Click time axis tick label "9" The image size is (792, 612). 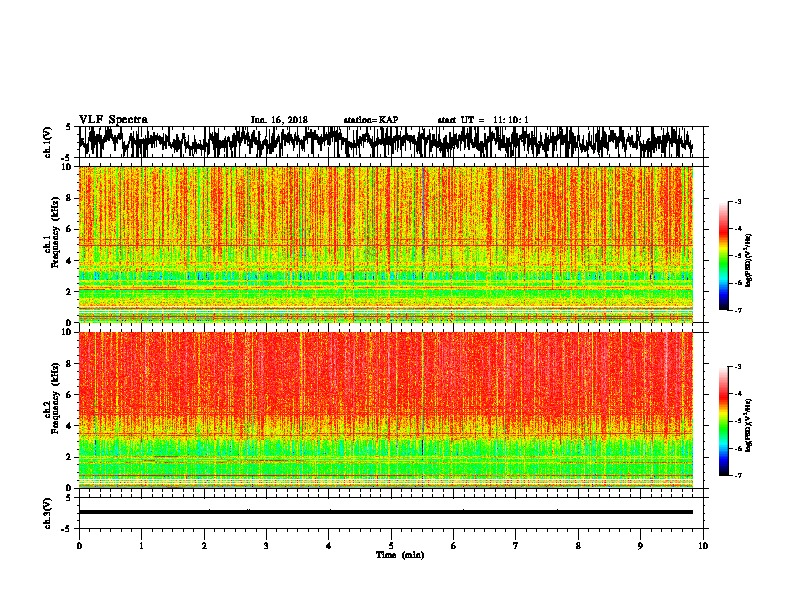pos(640,546)
